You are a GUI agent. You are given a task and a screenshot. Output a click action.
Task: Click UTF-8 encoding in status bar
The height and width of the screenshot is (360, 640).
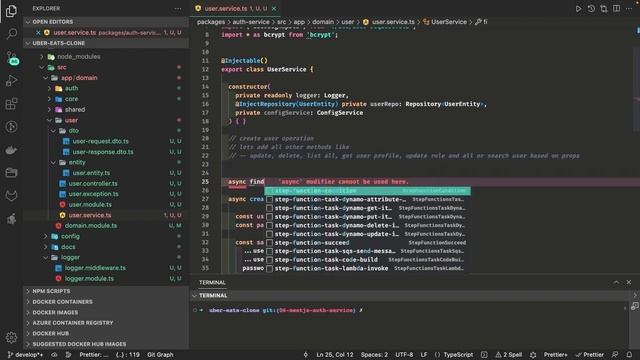click(404, 355)
